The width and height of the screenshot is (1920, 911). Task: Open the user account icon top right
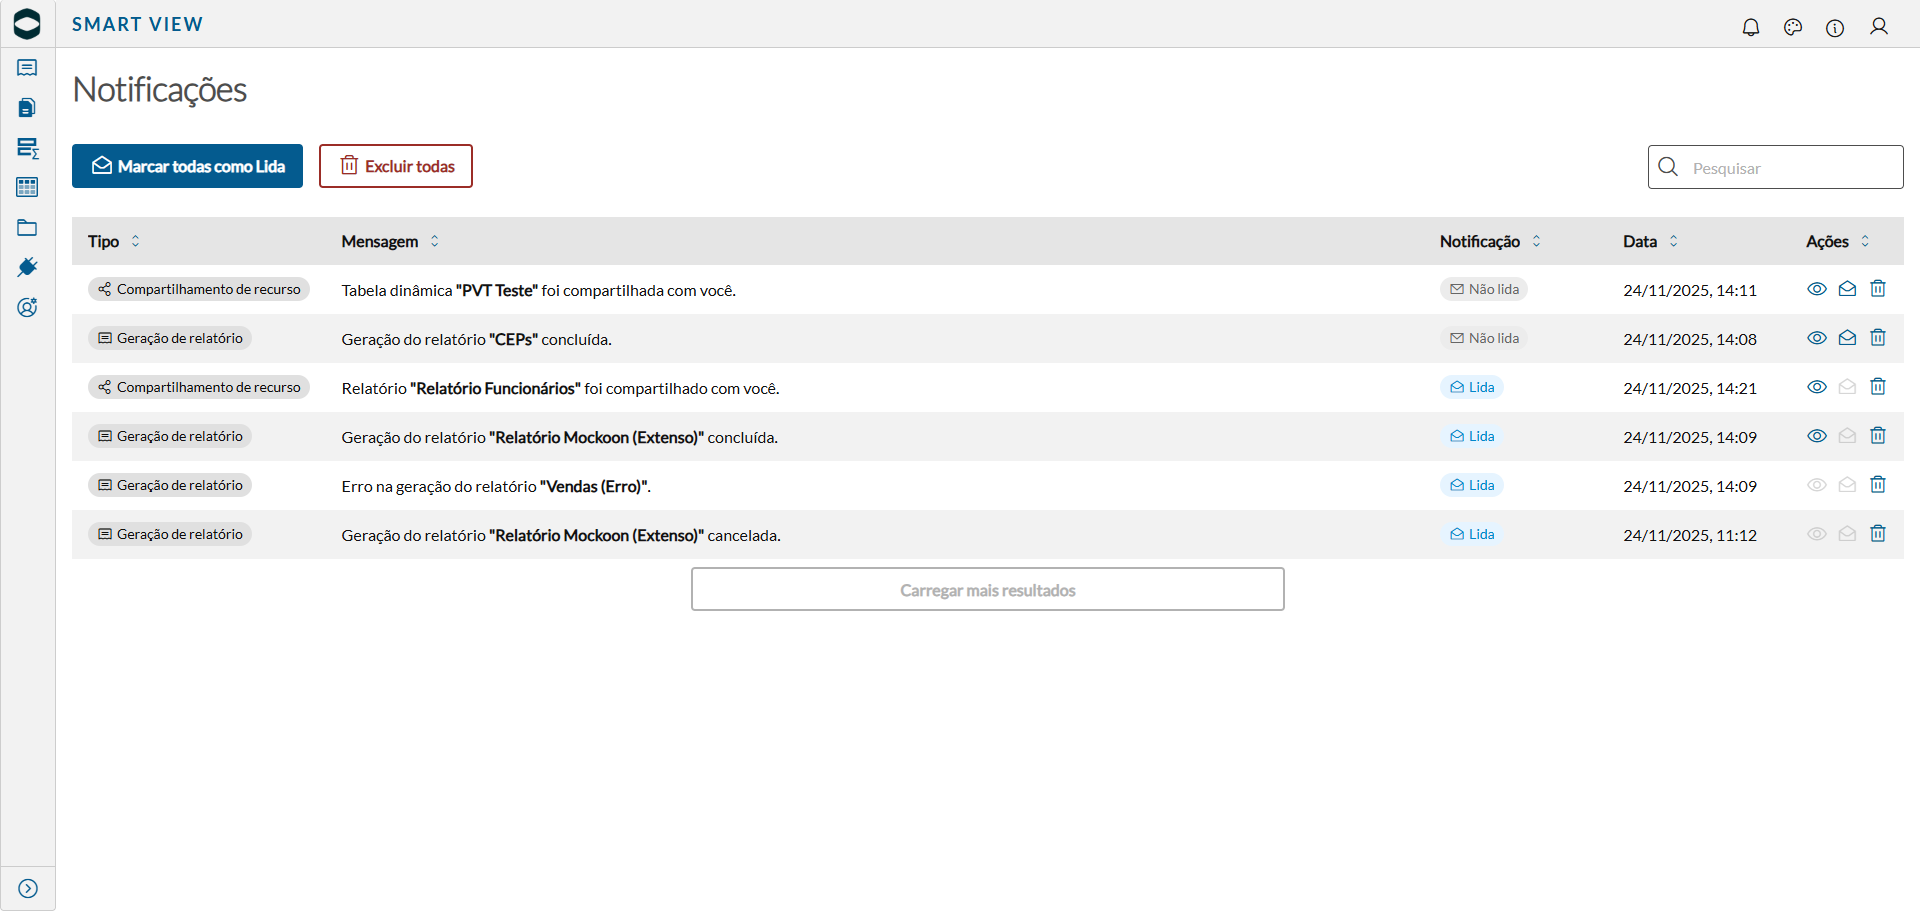point(1880,27)
